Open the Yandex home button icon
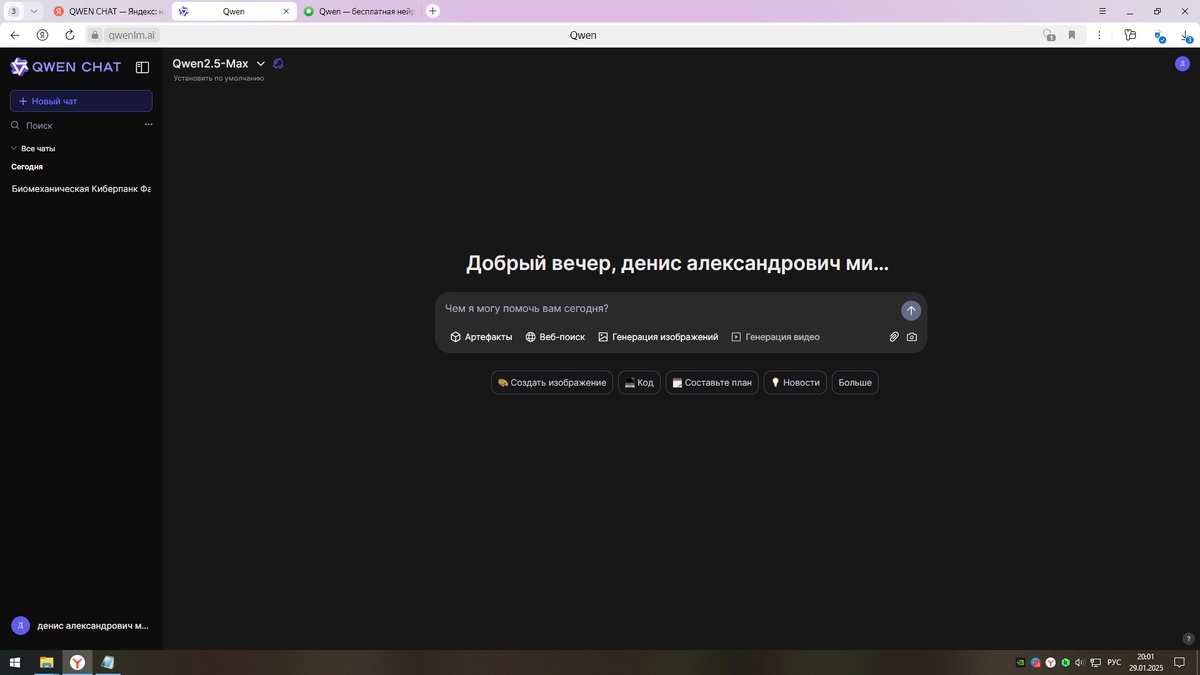This screenshot has height=675, width=1200. [x=42, y=35]
